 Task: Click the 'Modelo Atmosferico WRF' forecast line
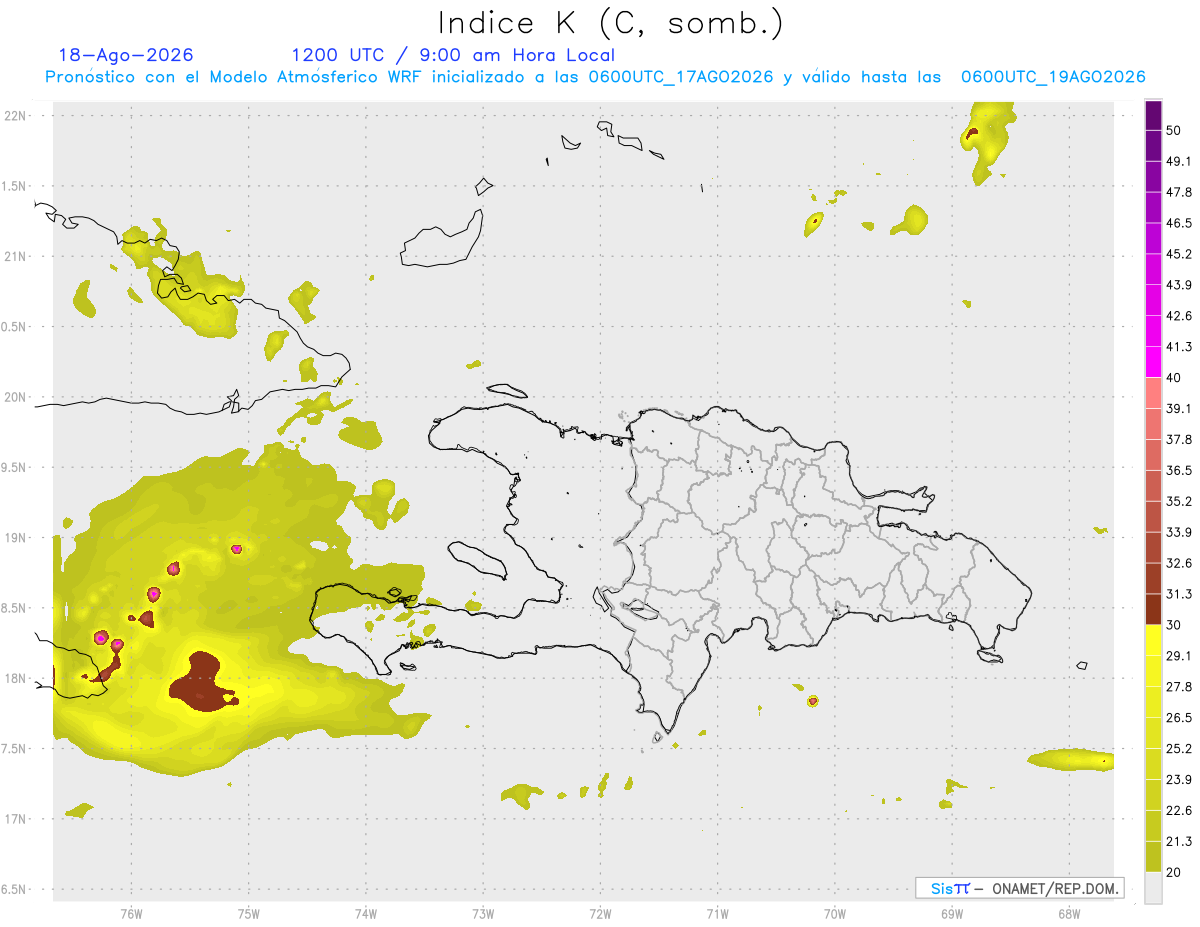coord(595,77)
